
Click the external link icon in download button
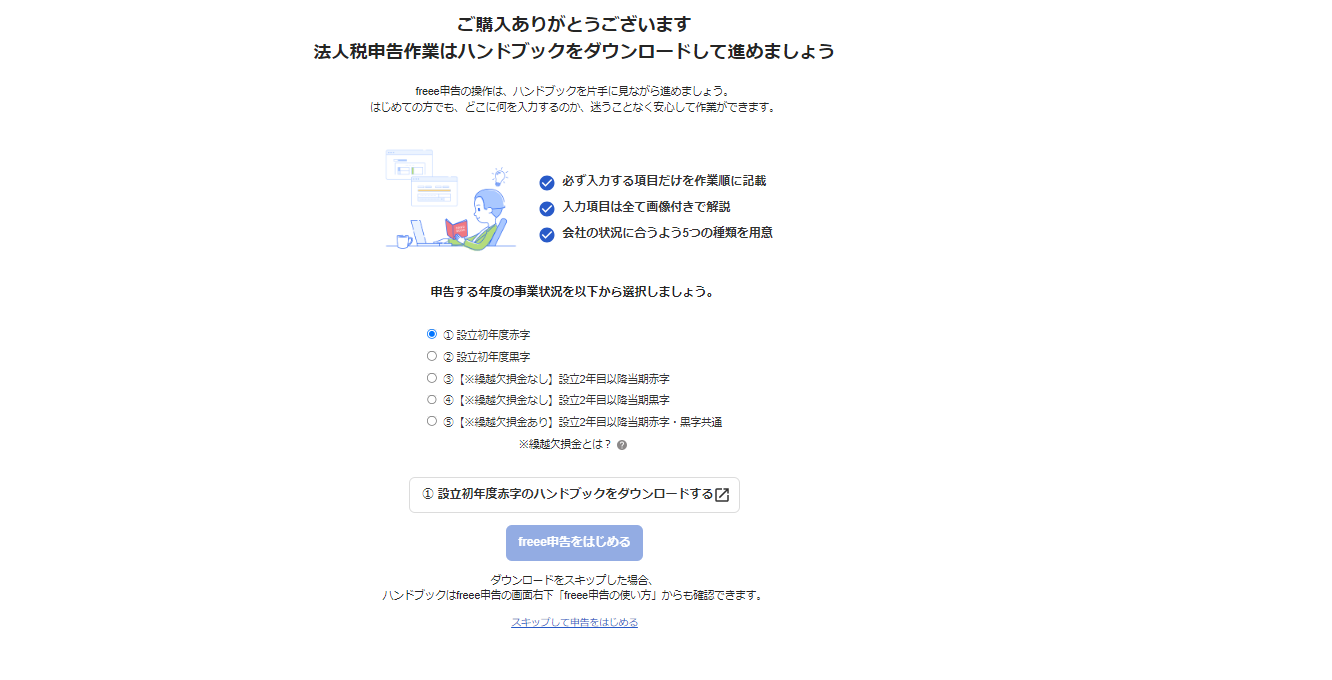[722, 494]
